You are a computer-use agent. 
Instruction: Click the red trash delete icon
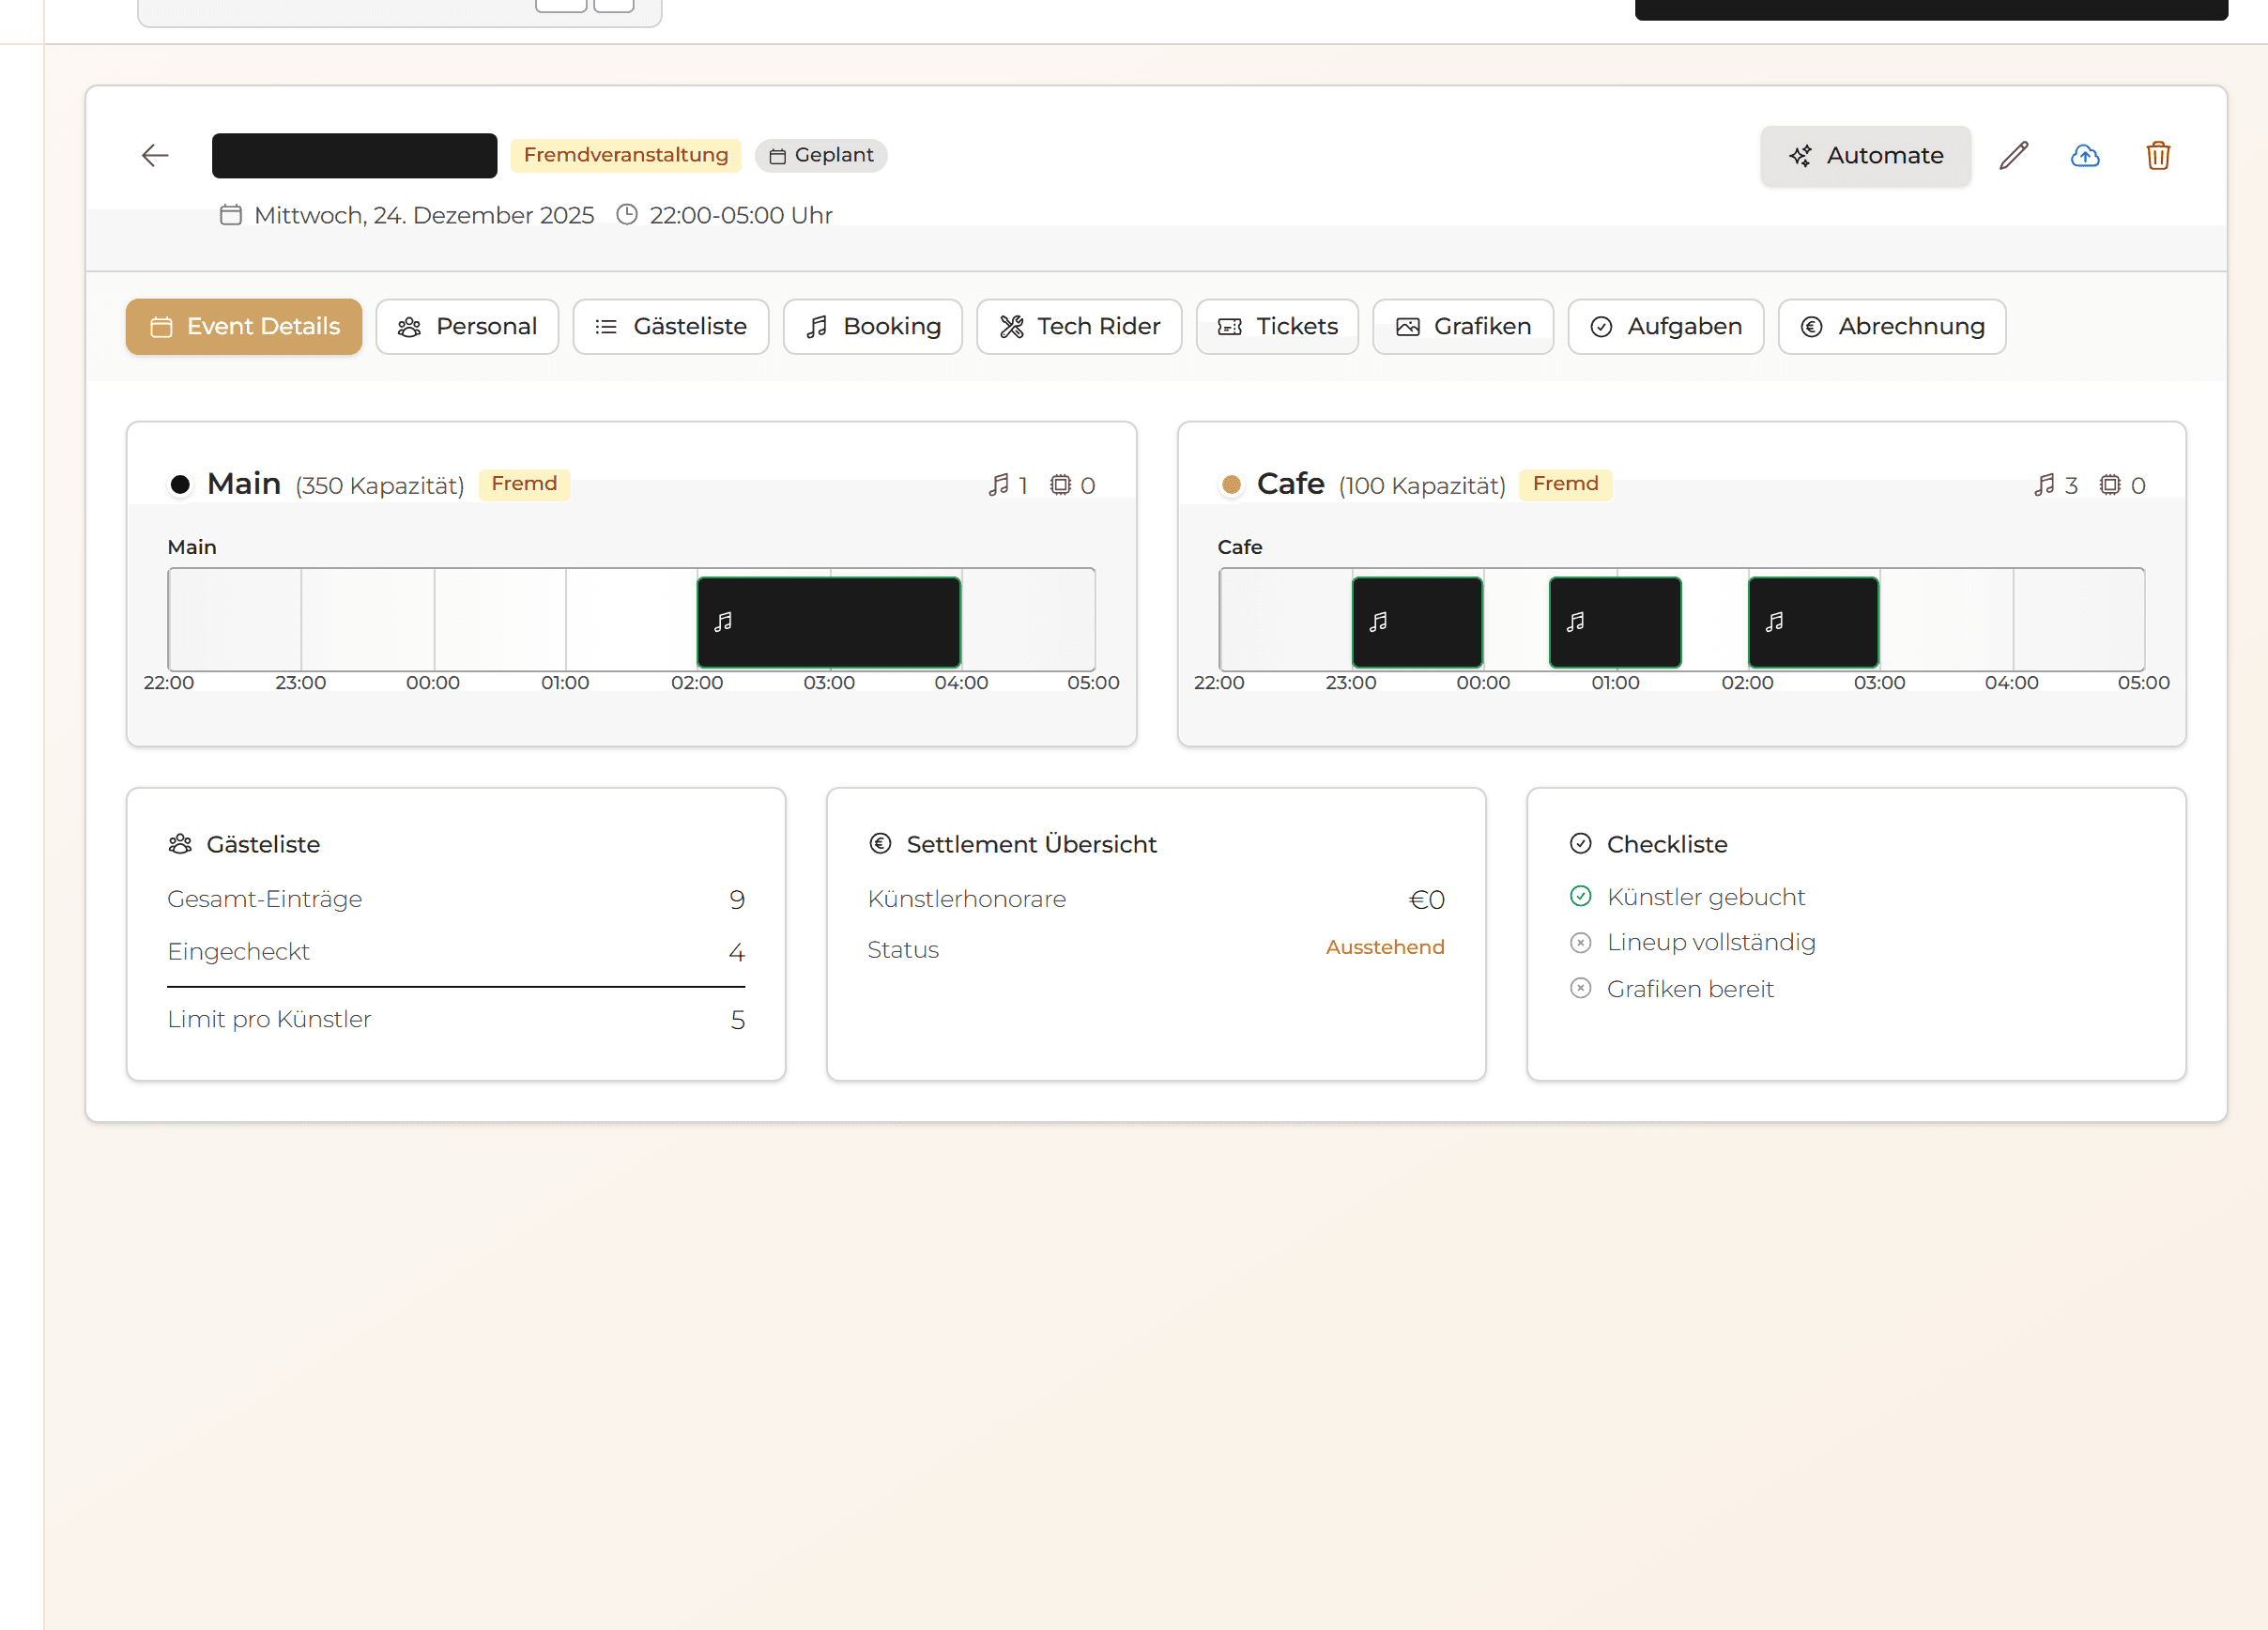click(2157, 156)
